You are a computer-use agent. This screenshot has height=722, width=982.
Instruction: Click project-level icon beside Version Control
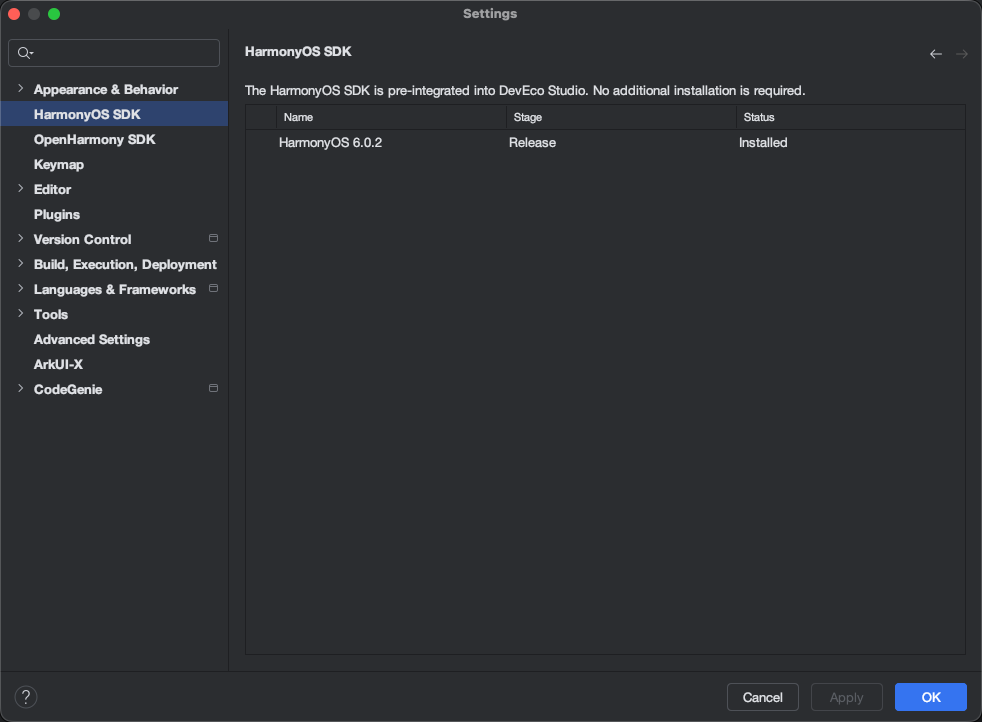[x=213, y=239]
